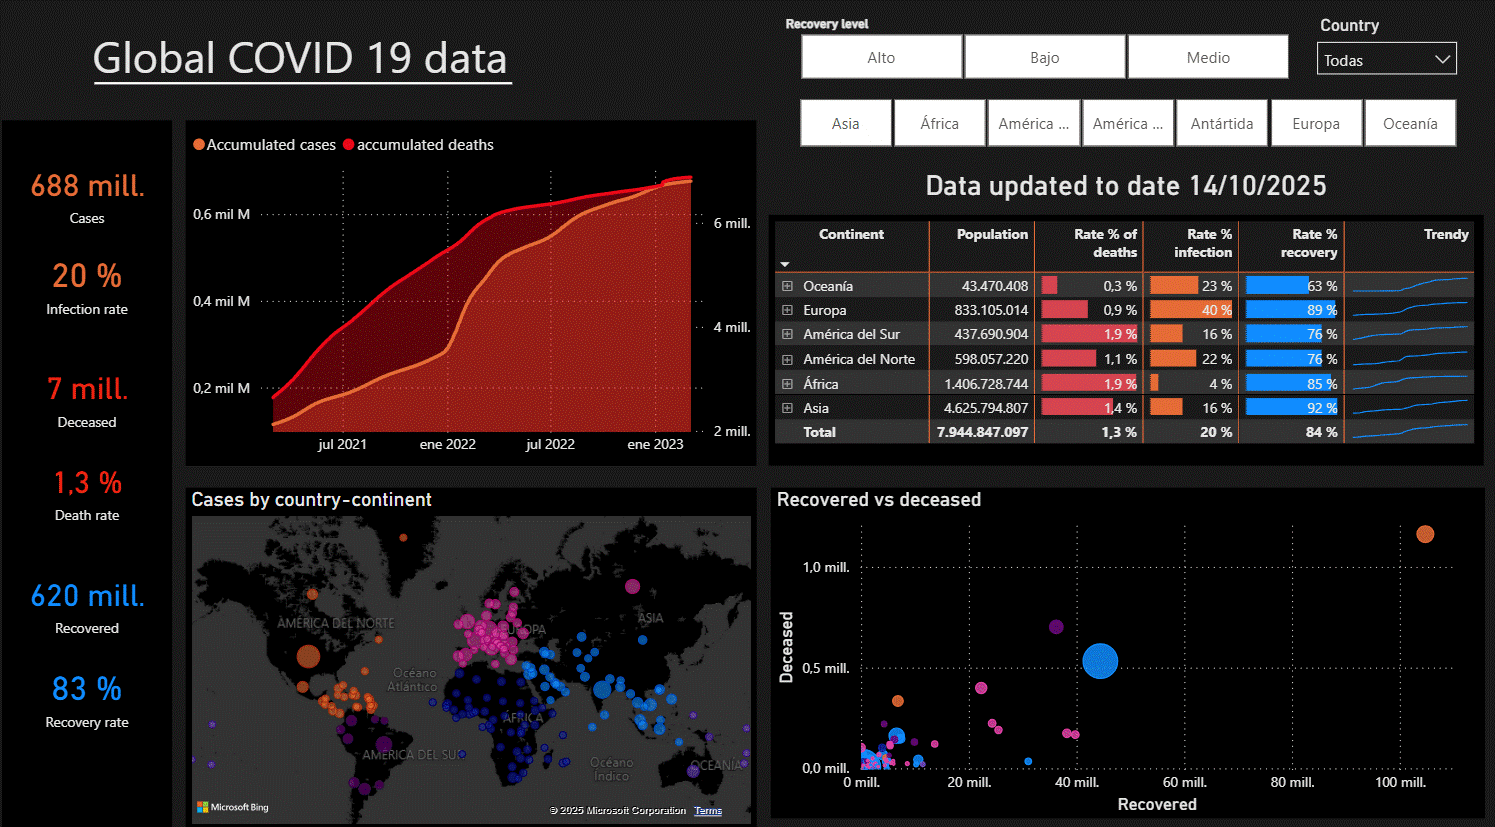The height and width of the screenshot is (827, 1495).
Task: Expand the Oceanía row in table
Action: 787,286
